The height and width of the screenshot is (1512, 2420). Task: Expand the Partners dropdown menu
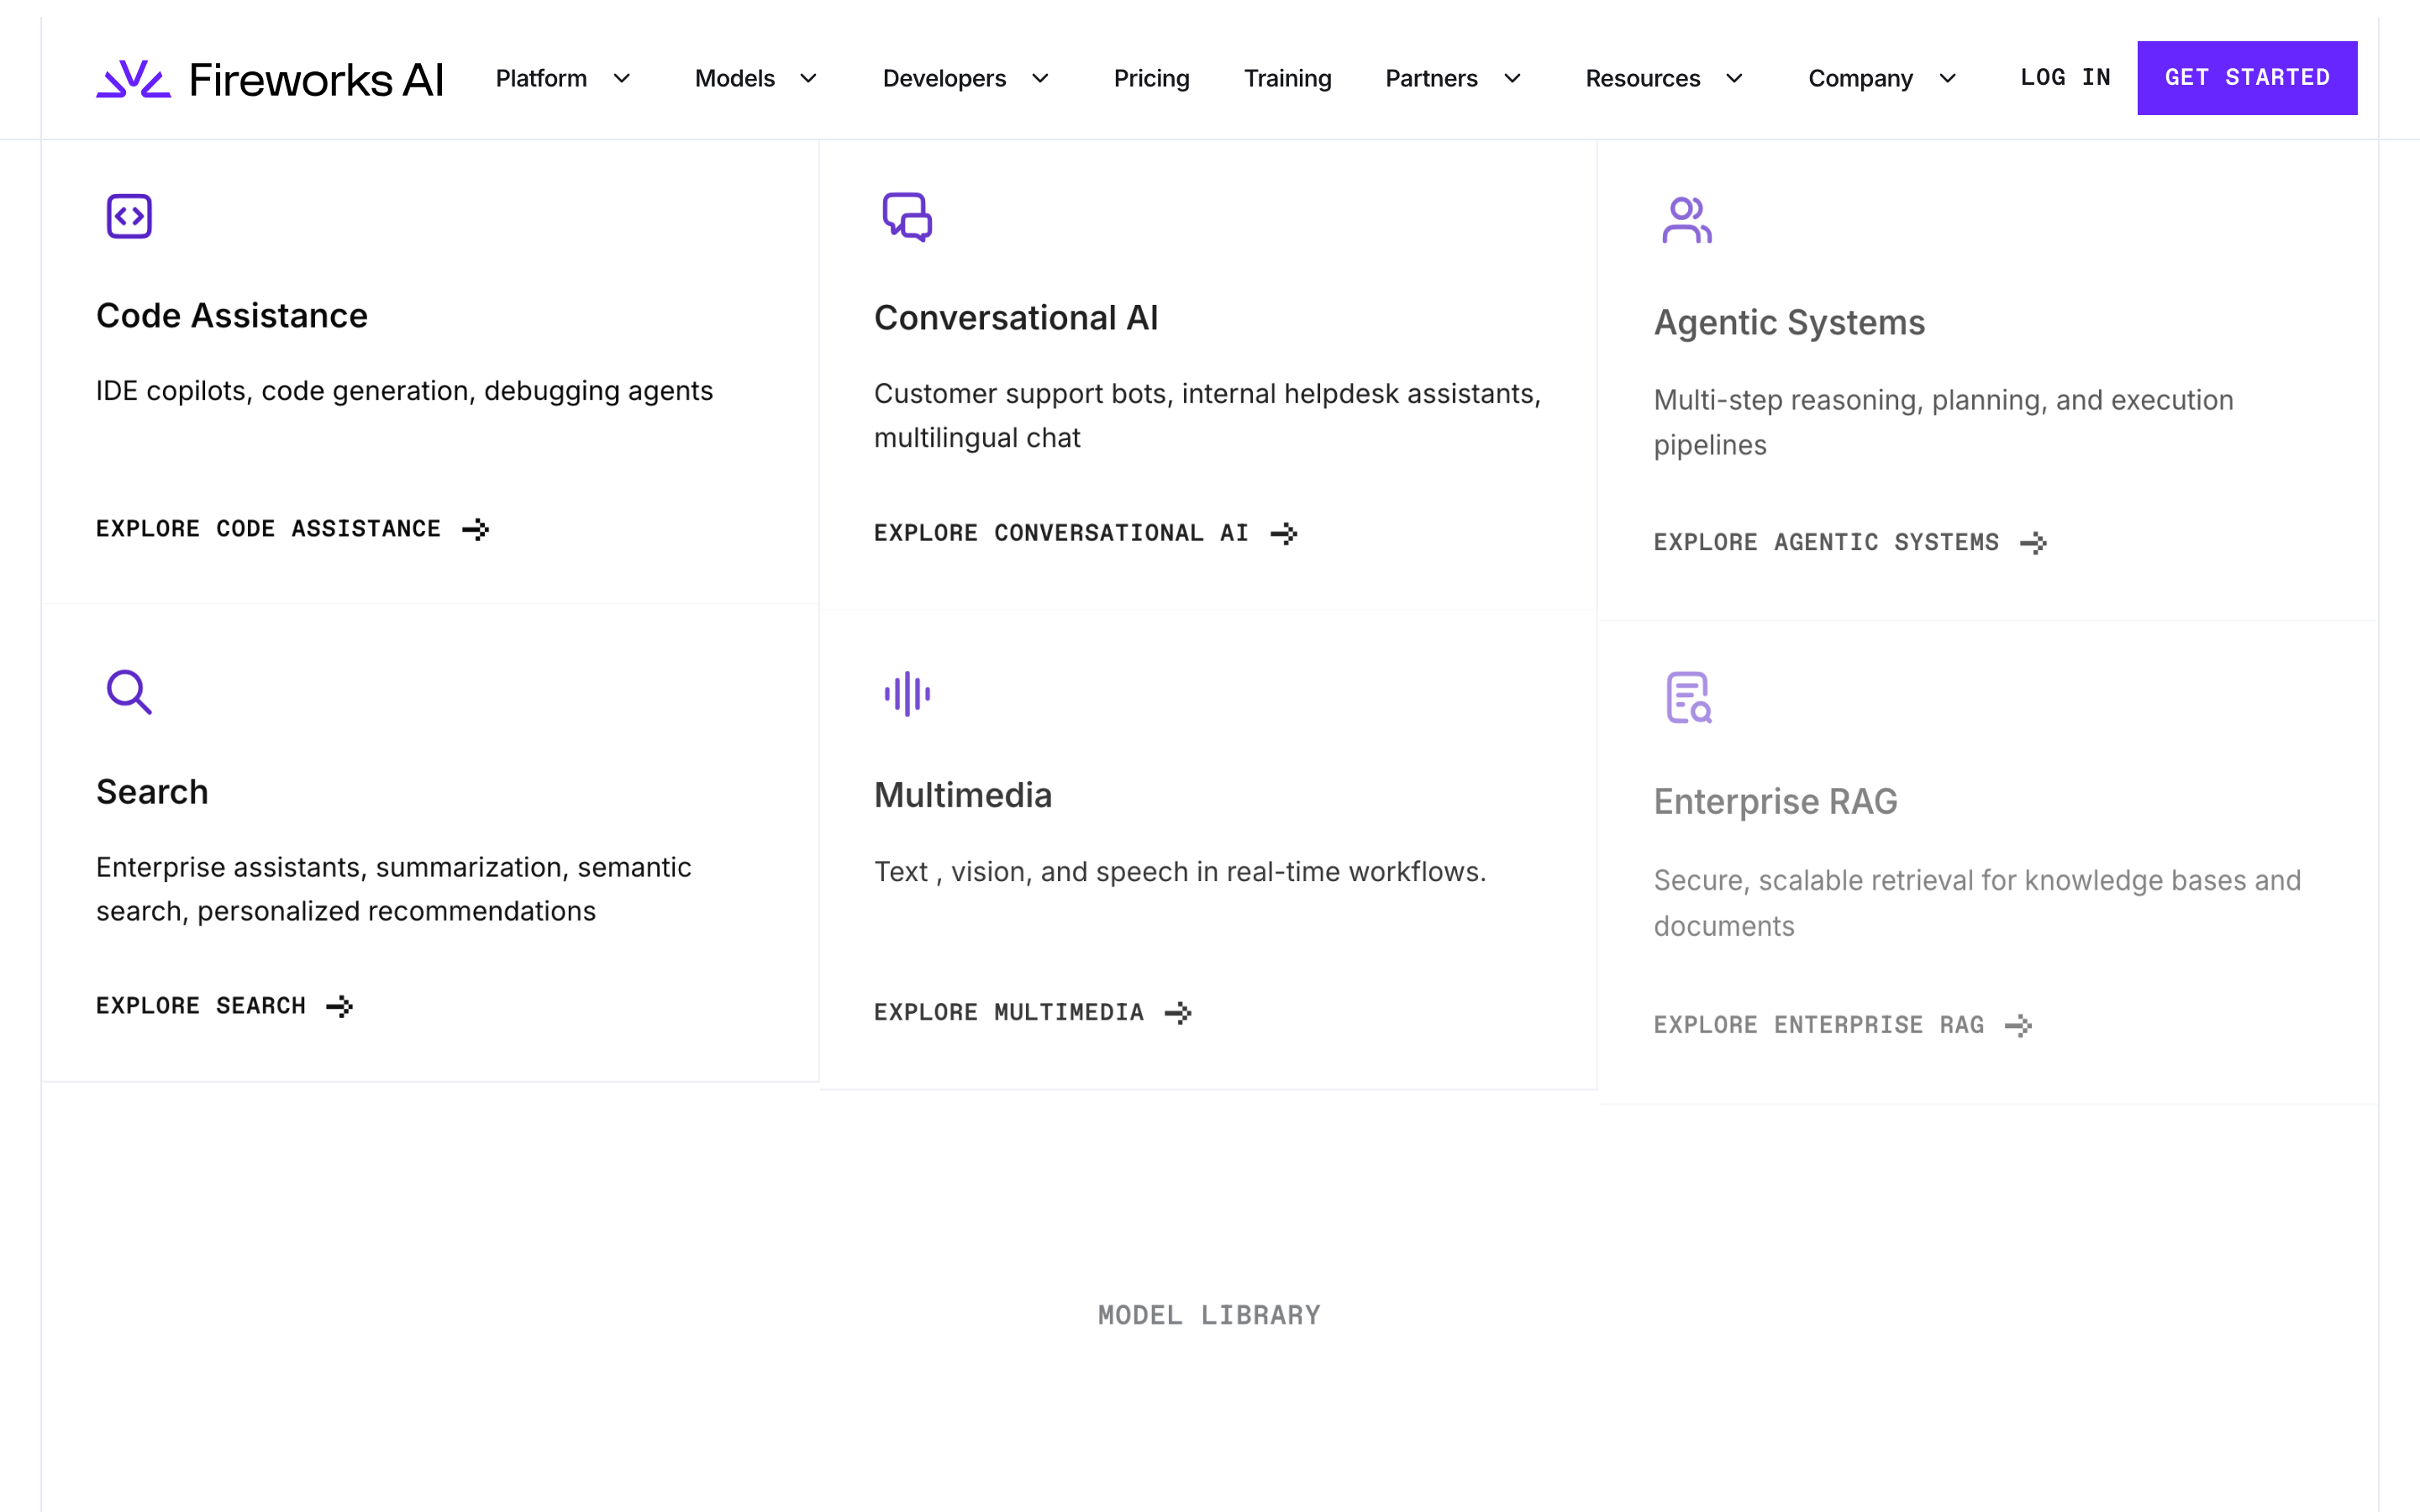pos(1453,78)
